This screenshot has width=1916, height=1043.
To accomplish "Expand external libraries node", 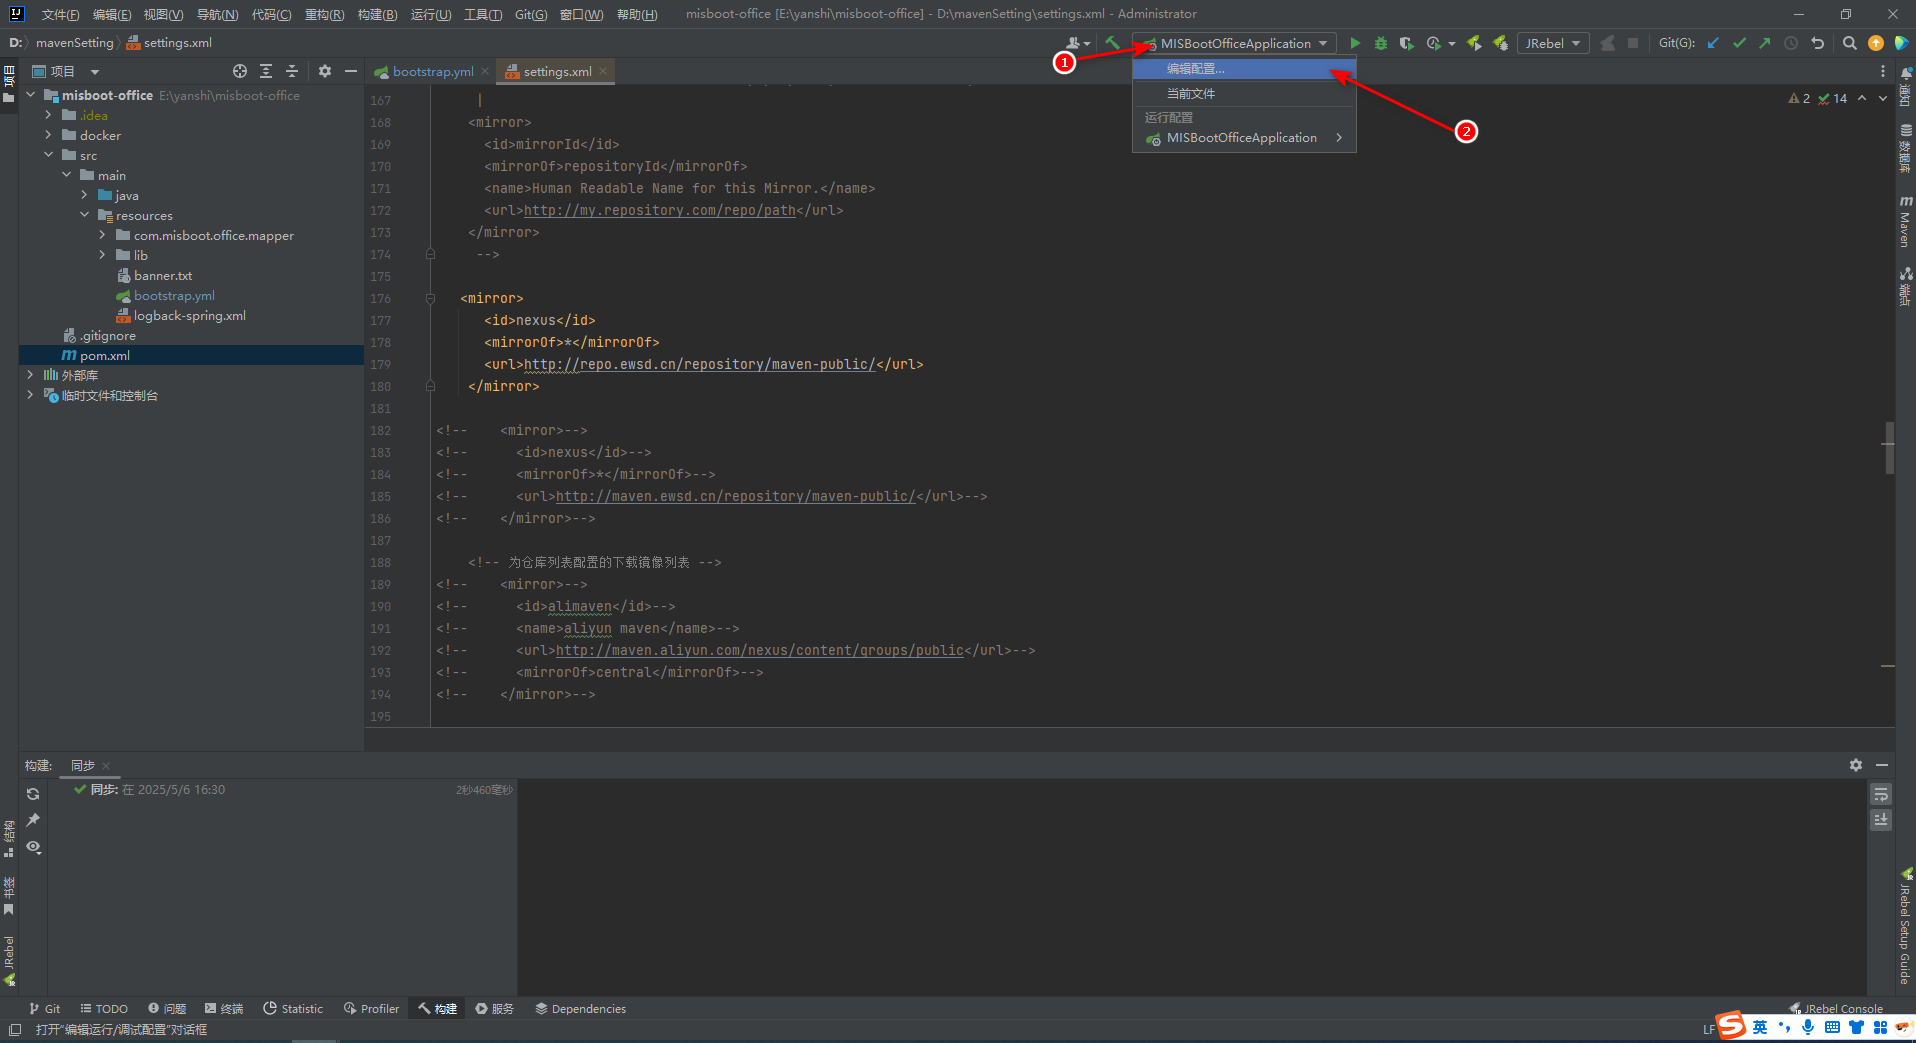I will pyautogui.click(x=30, y=375).
